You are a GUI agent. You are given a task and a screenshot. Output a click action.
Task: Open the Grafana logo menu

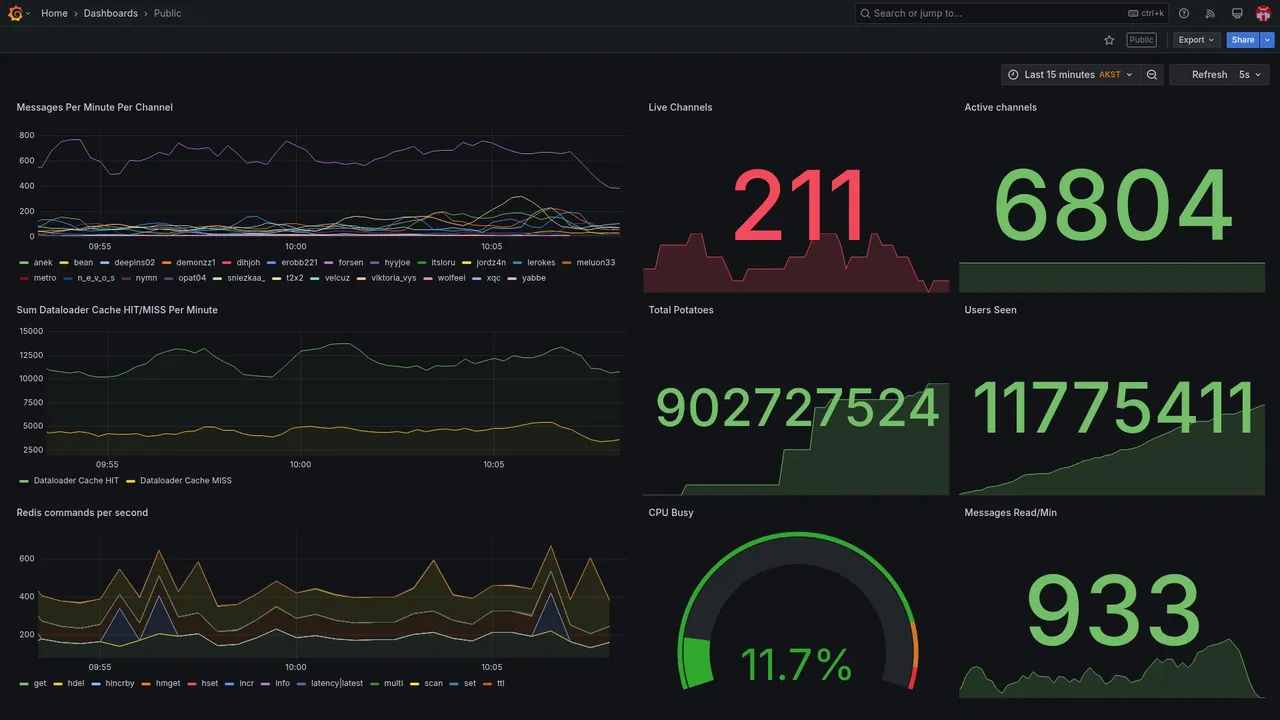(x=15, y=13)
